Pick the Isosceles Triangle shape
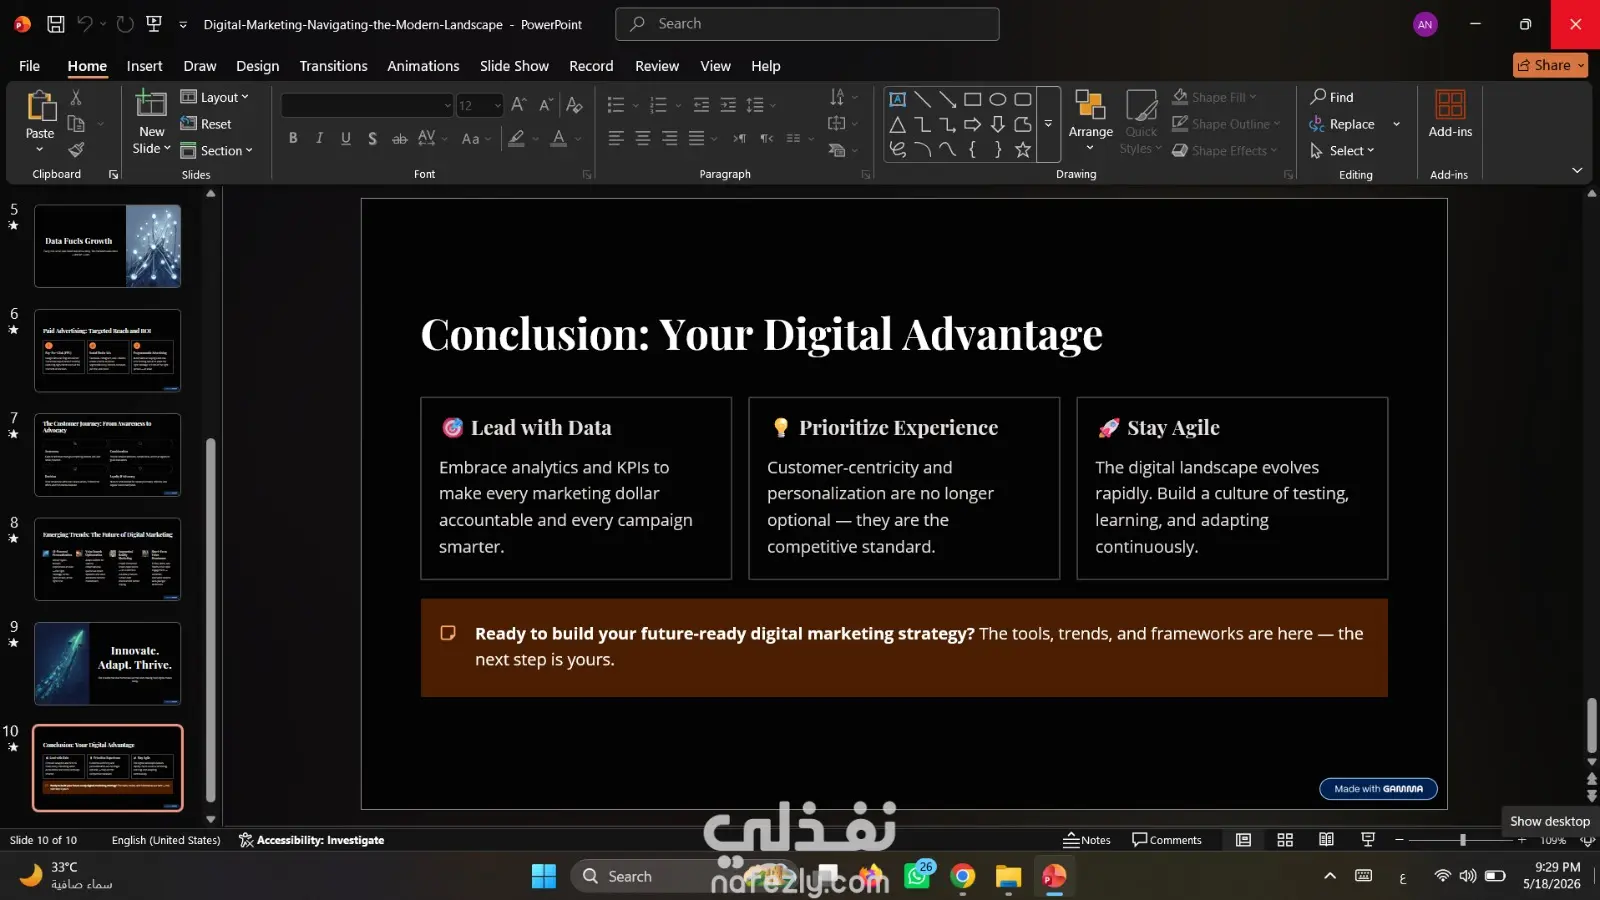This screenshot has width=1600, height=900. pos(898,124)
